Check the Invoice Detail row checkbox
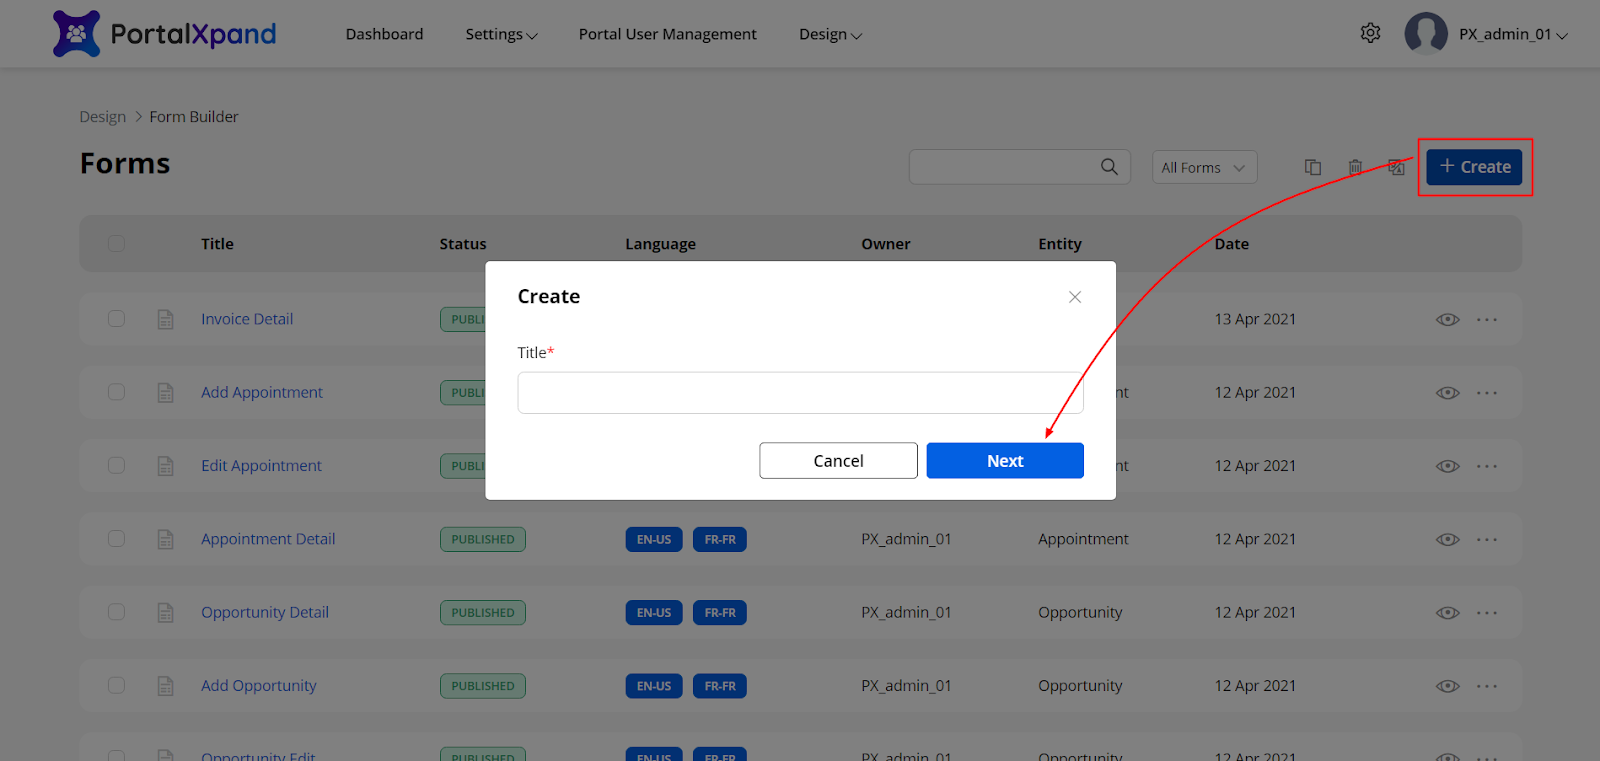Image resolution: width=1600 pixels, height=761 pixels. [117, 319]
